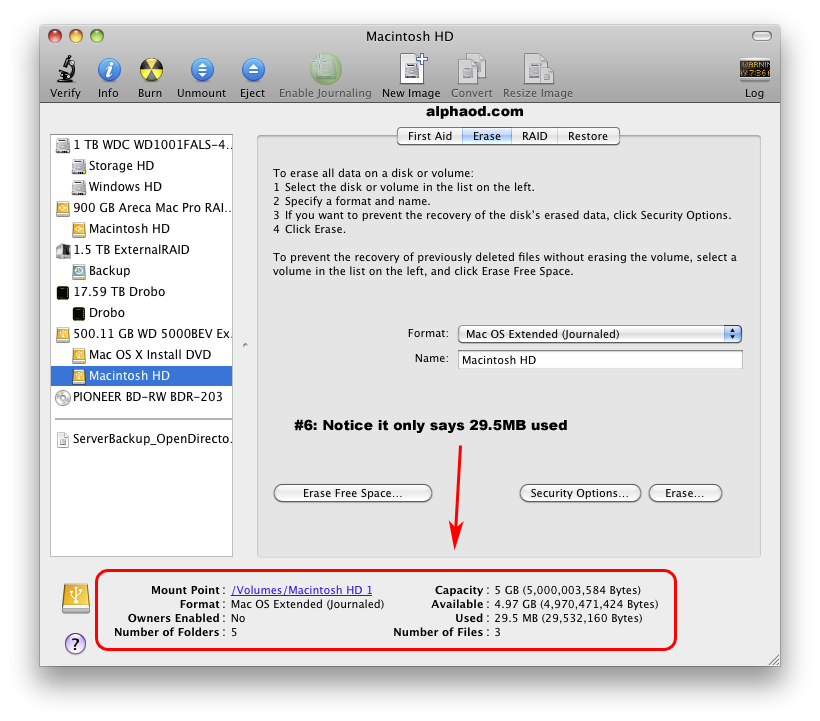Click the USB drive icon beside Mount Point
820x721 pixels.
pyautogui.click(x=76, y=599)
